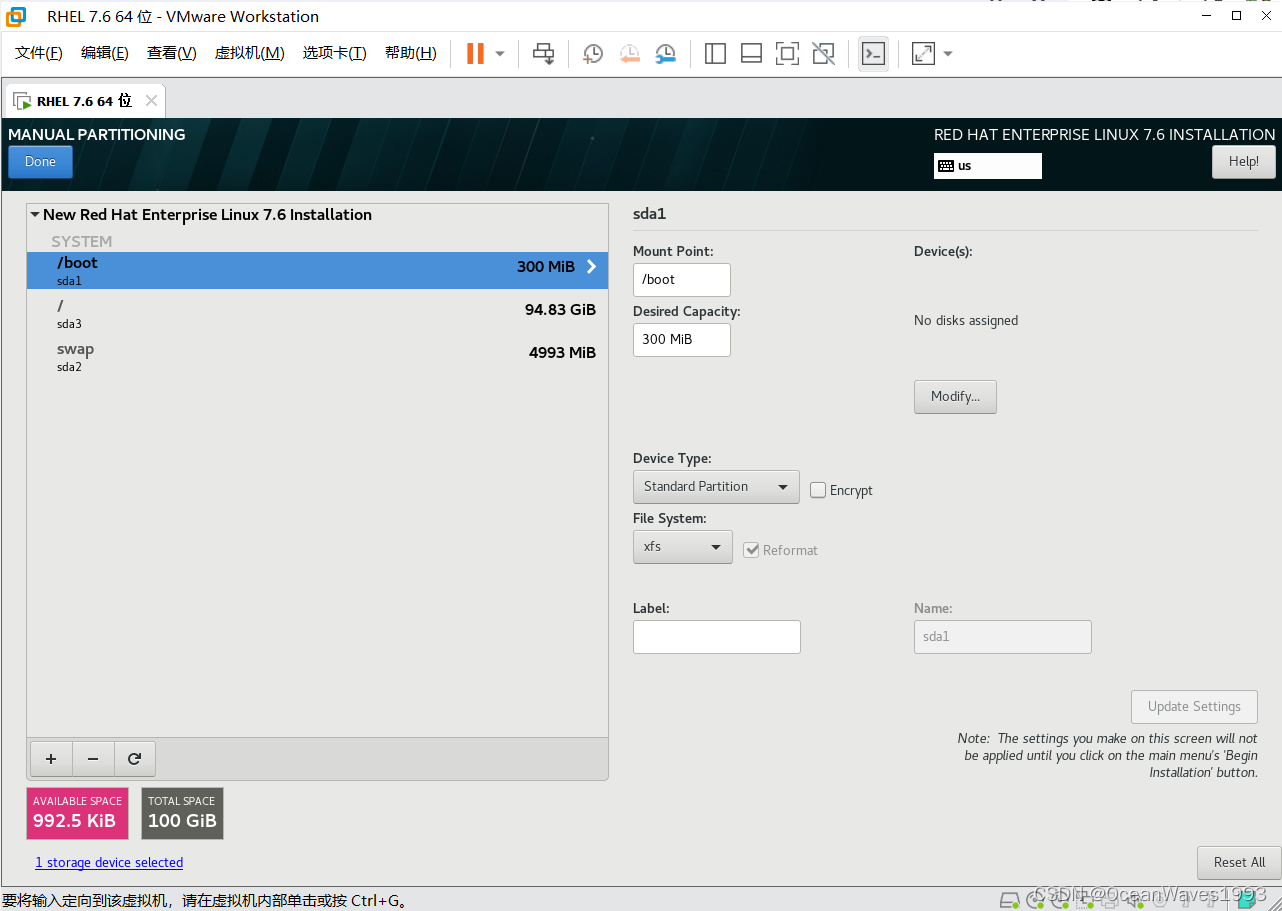Expand the stretch display dropdown arrow
This screenshot has width=1282, height=911.
pyautogui.click(x=948, y=53)
